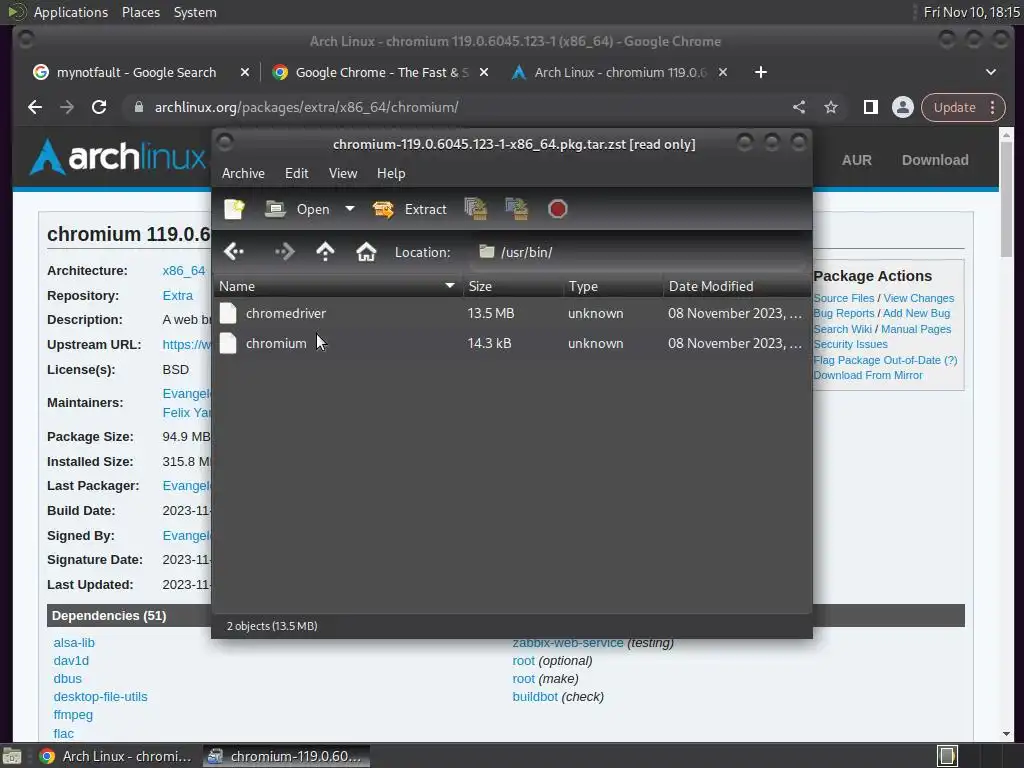Click the share page icon in Chrome
Viewport: 1024px width, 768px height.
pyautogui.click(x=799, y=107)
